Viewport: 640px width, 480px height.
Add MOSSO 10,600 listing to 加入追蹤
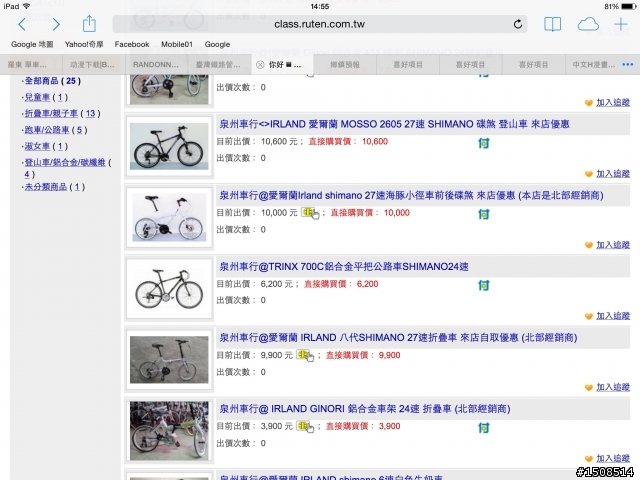613,173
